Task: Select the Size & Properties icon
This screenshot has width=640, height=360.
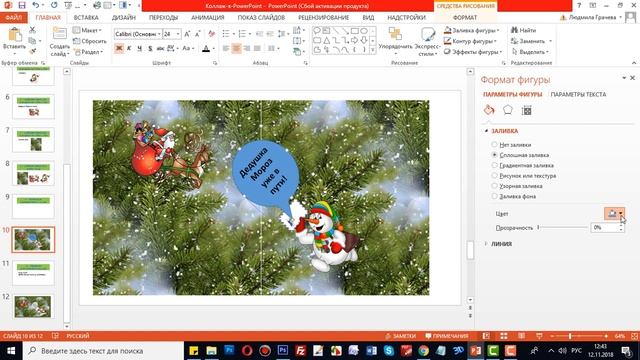Action: tap(527, 110)
